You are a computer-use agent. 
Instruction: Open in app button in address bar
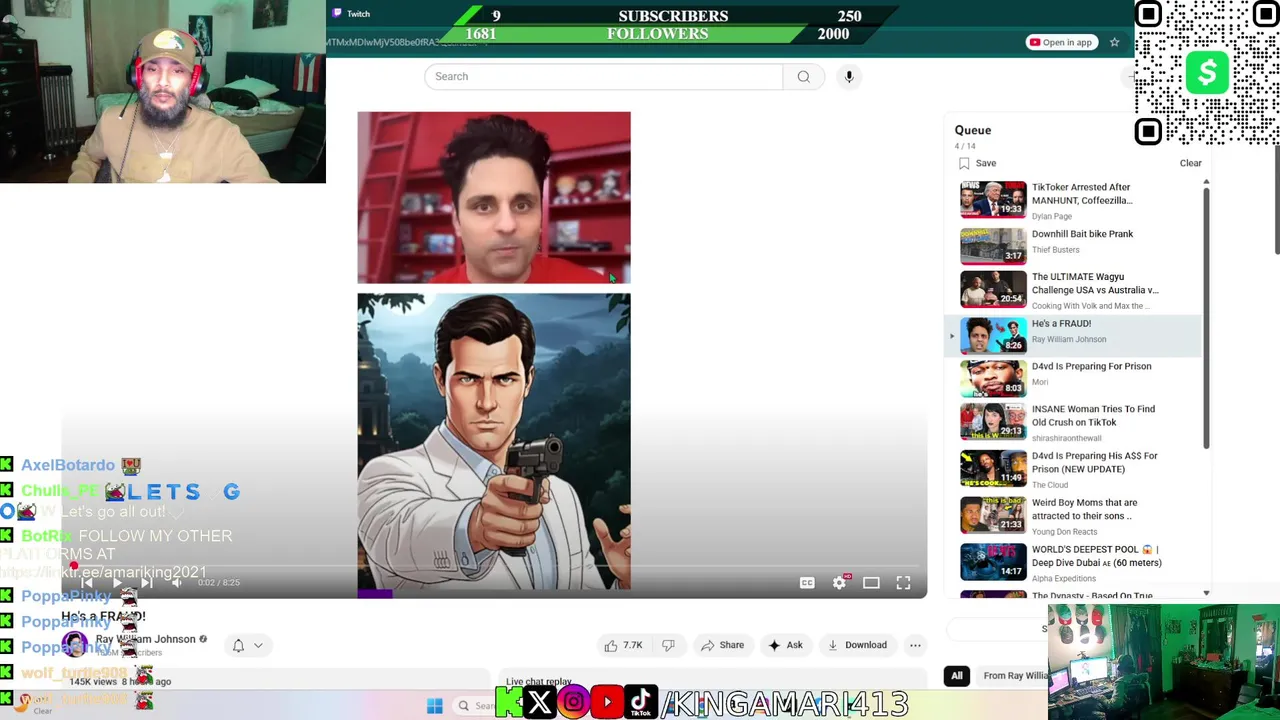click(1061, 42)
